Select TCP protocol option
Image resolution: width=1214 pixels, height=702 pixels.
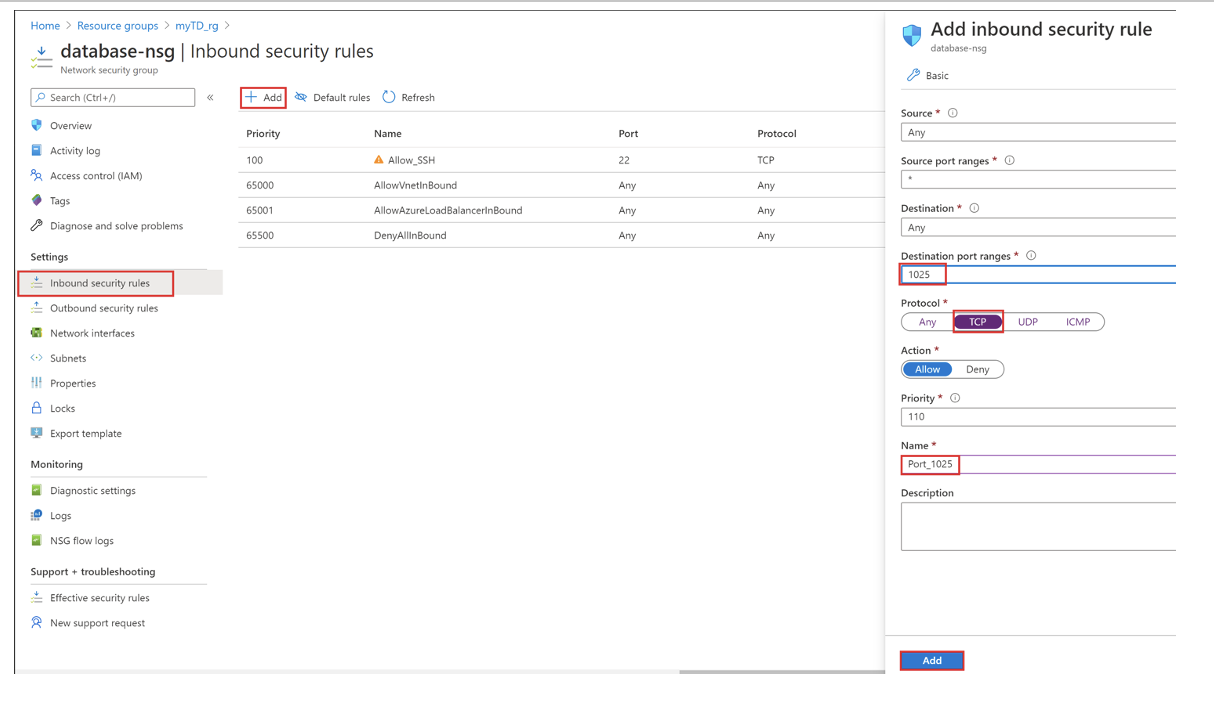tap(978, 322)
